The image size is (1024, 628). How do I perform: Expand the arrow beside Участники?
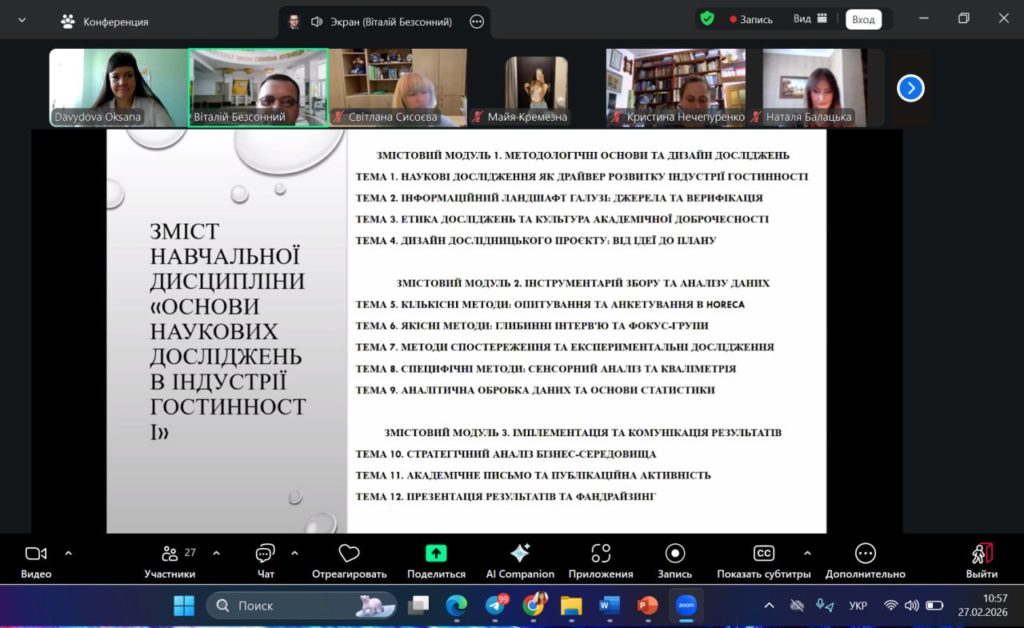coord(216,552)
